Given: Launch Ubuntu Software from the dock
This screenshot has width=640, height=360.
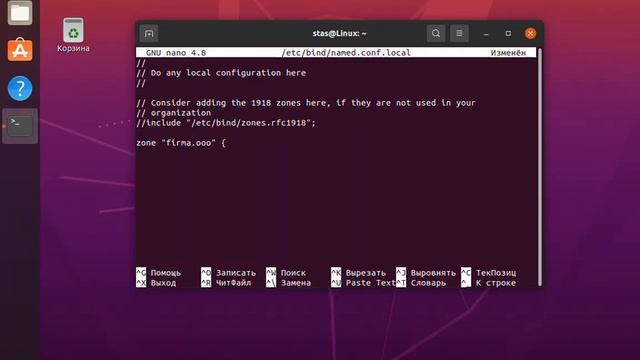Looking at the screenshot, I should [x=20, y=50].
